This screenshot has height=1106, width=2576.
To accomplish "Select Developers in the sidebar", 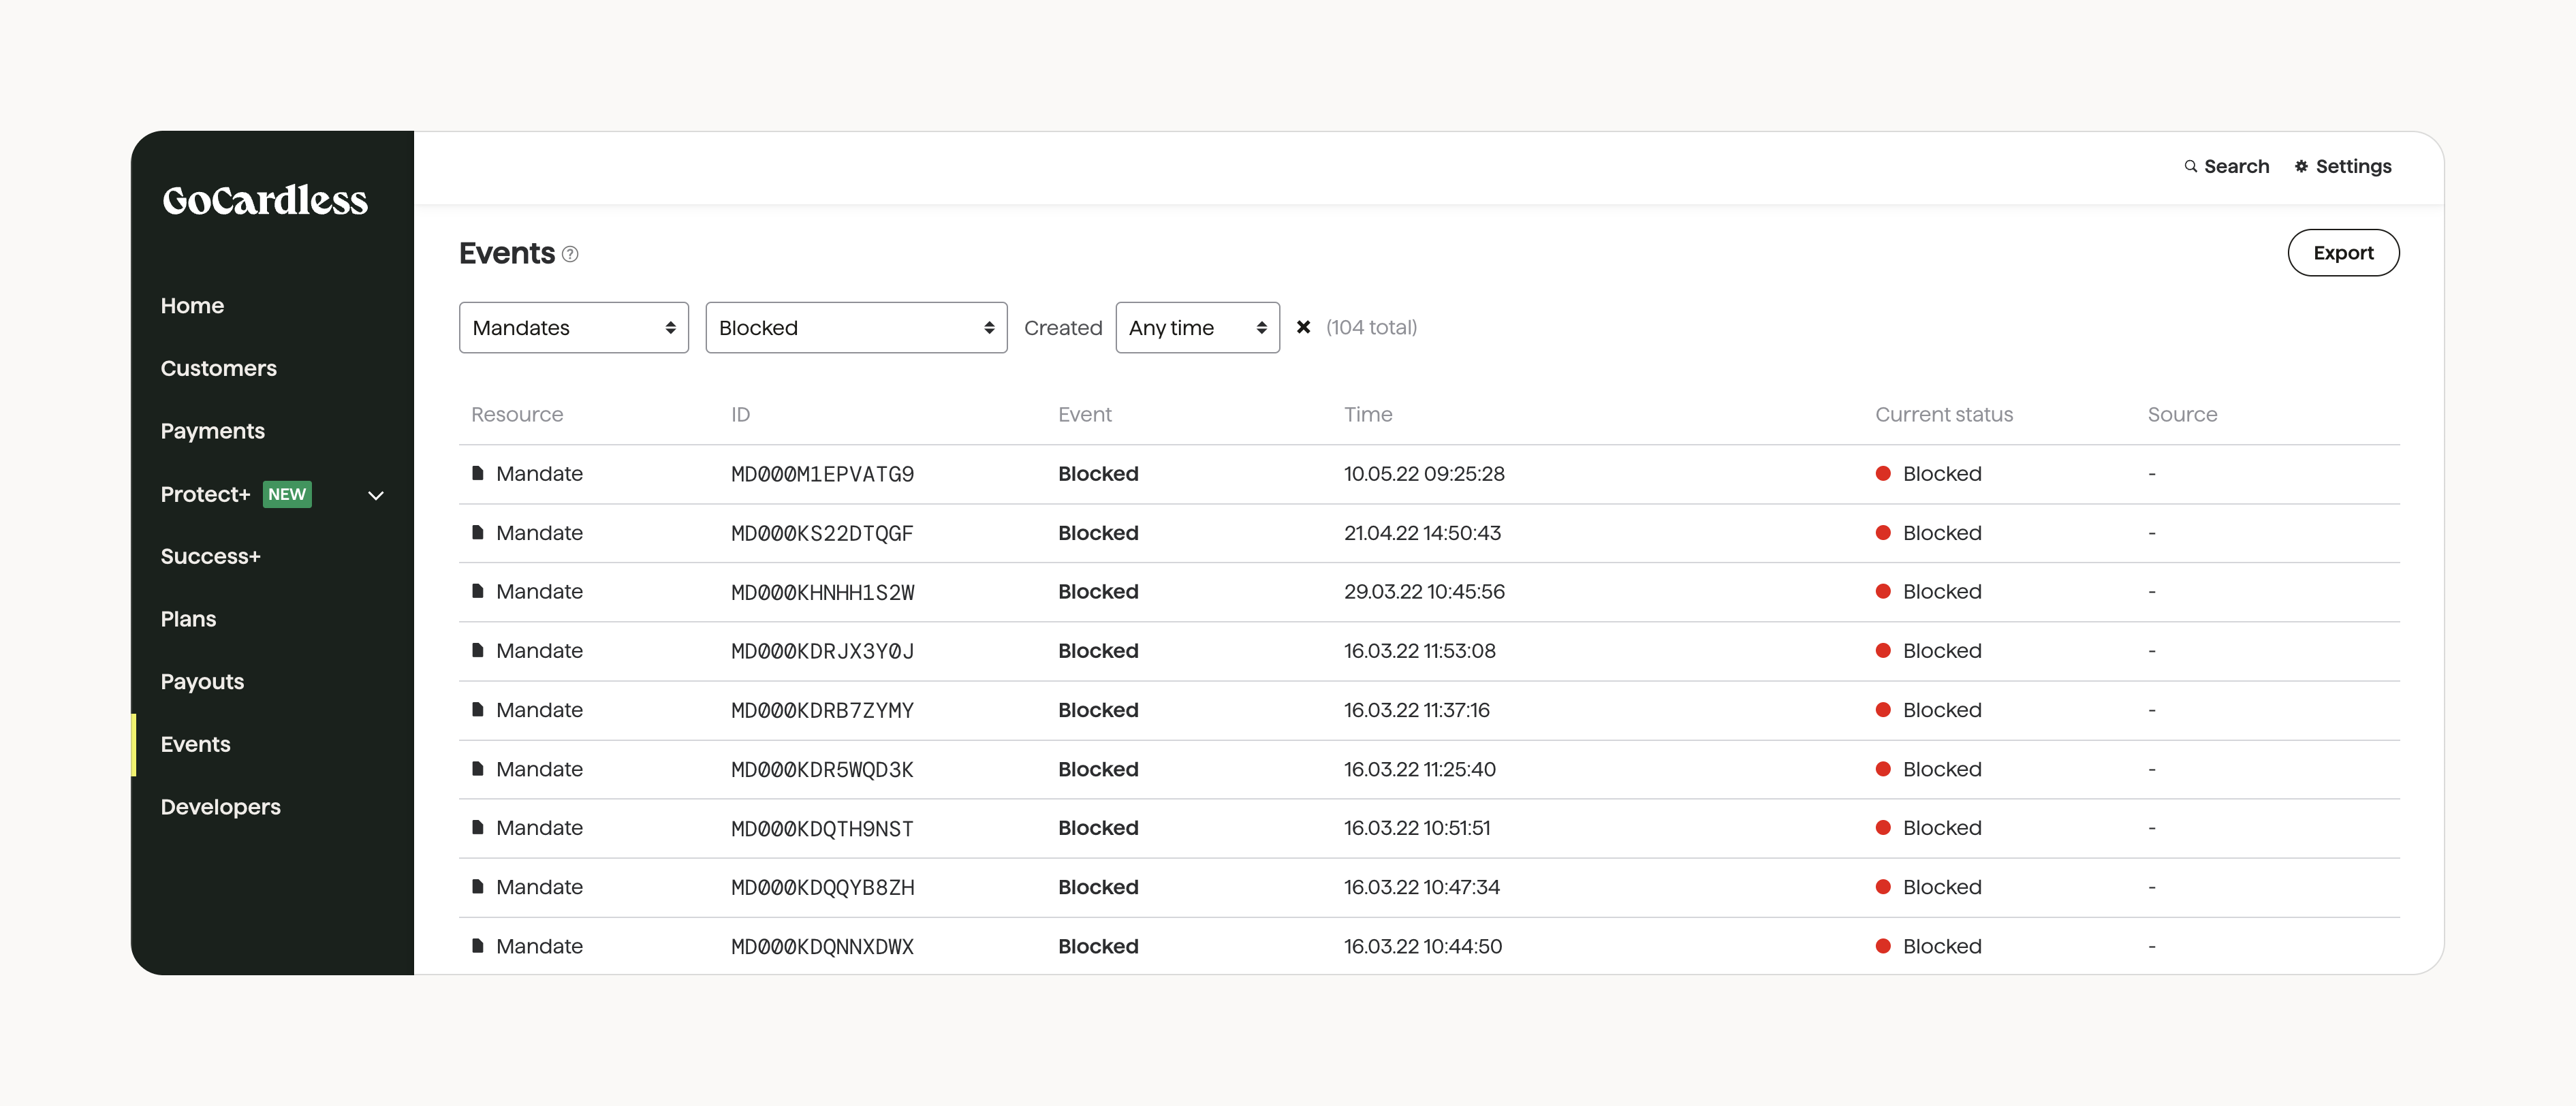I will click(x=220, y=807).
